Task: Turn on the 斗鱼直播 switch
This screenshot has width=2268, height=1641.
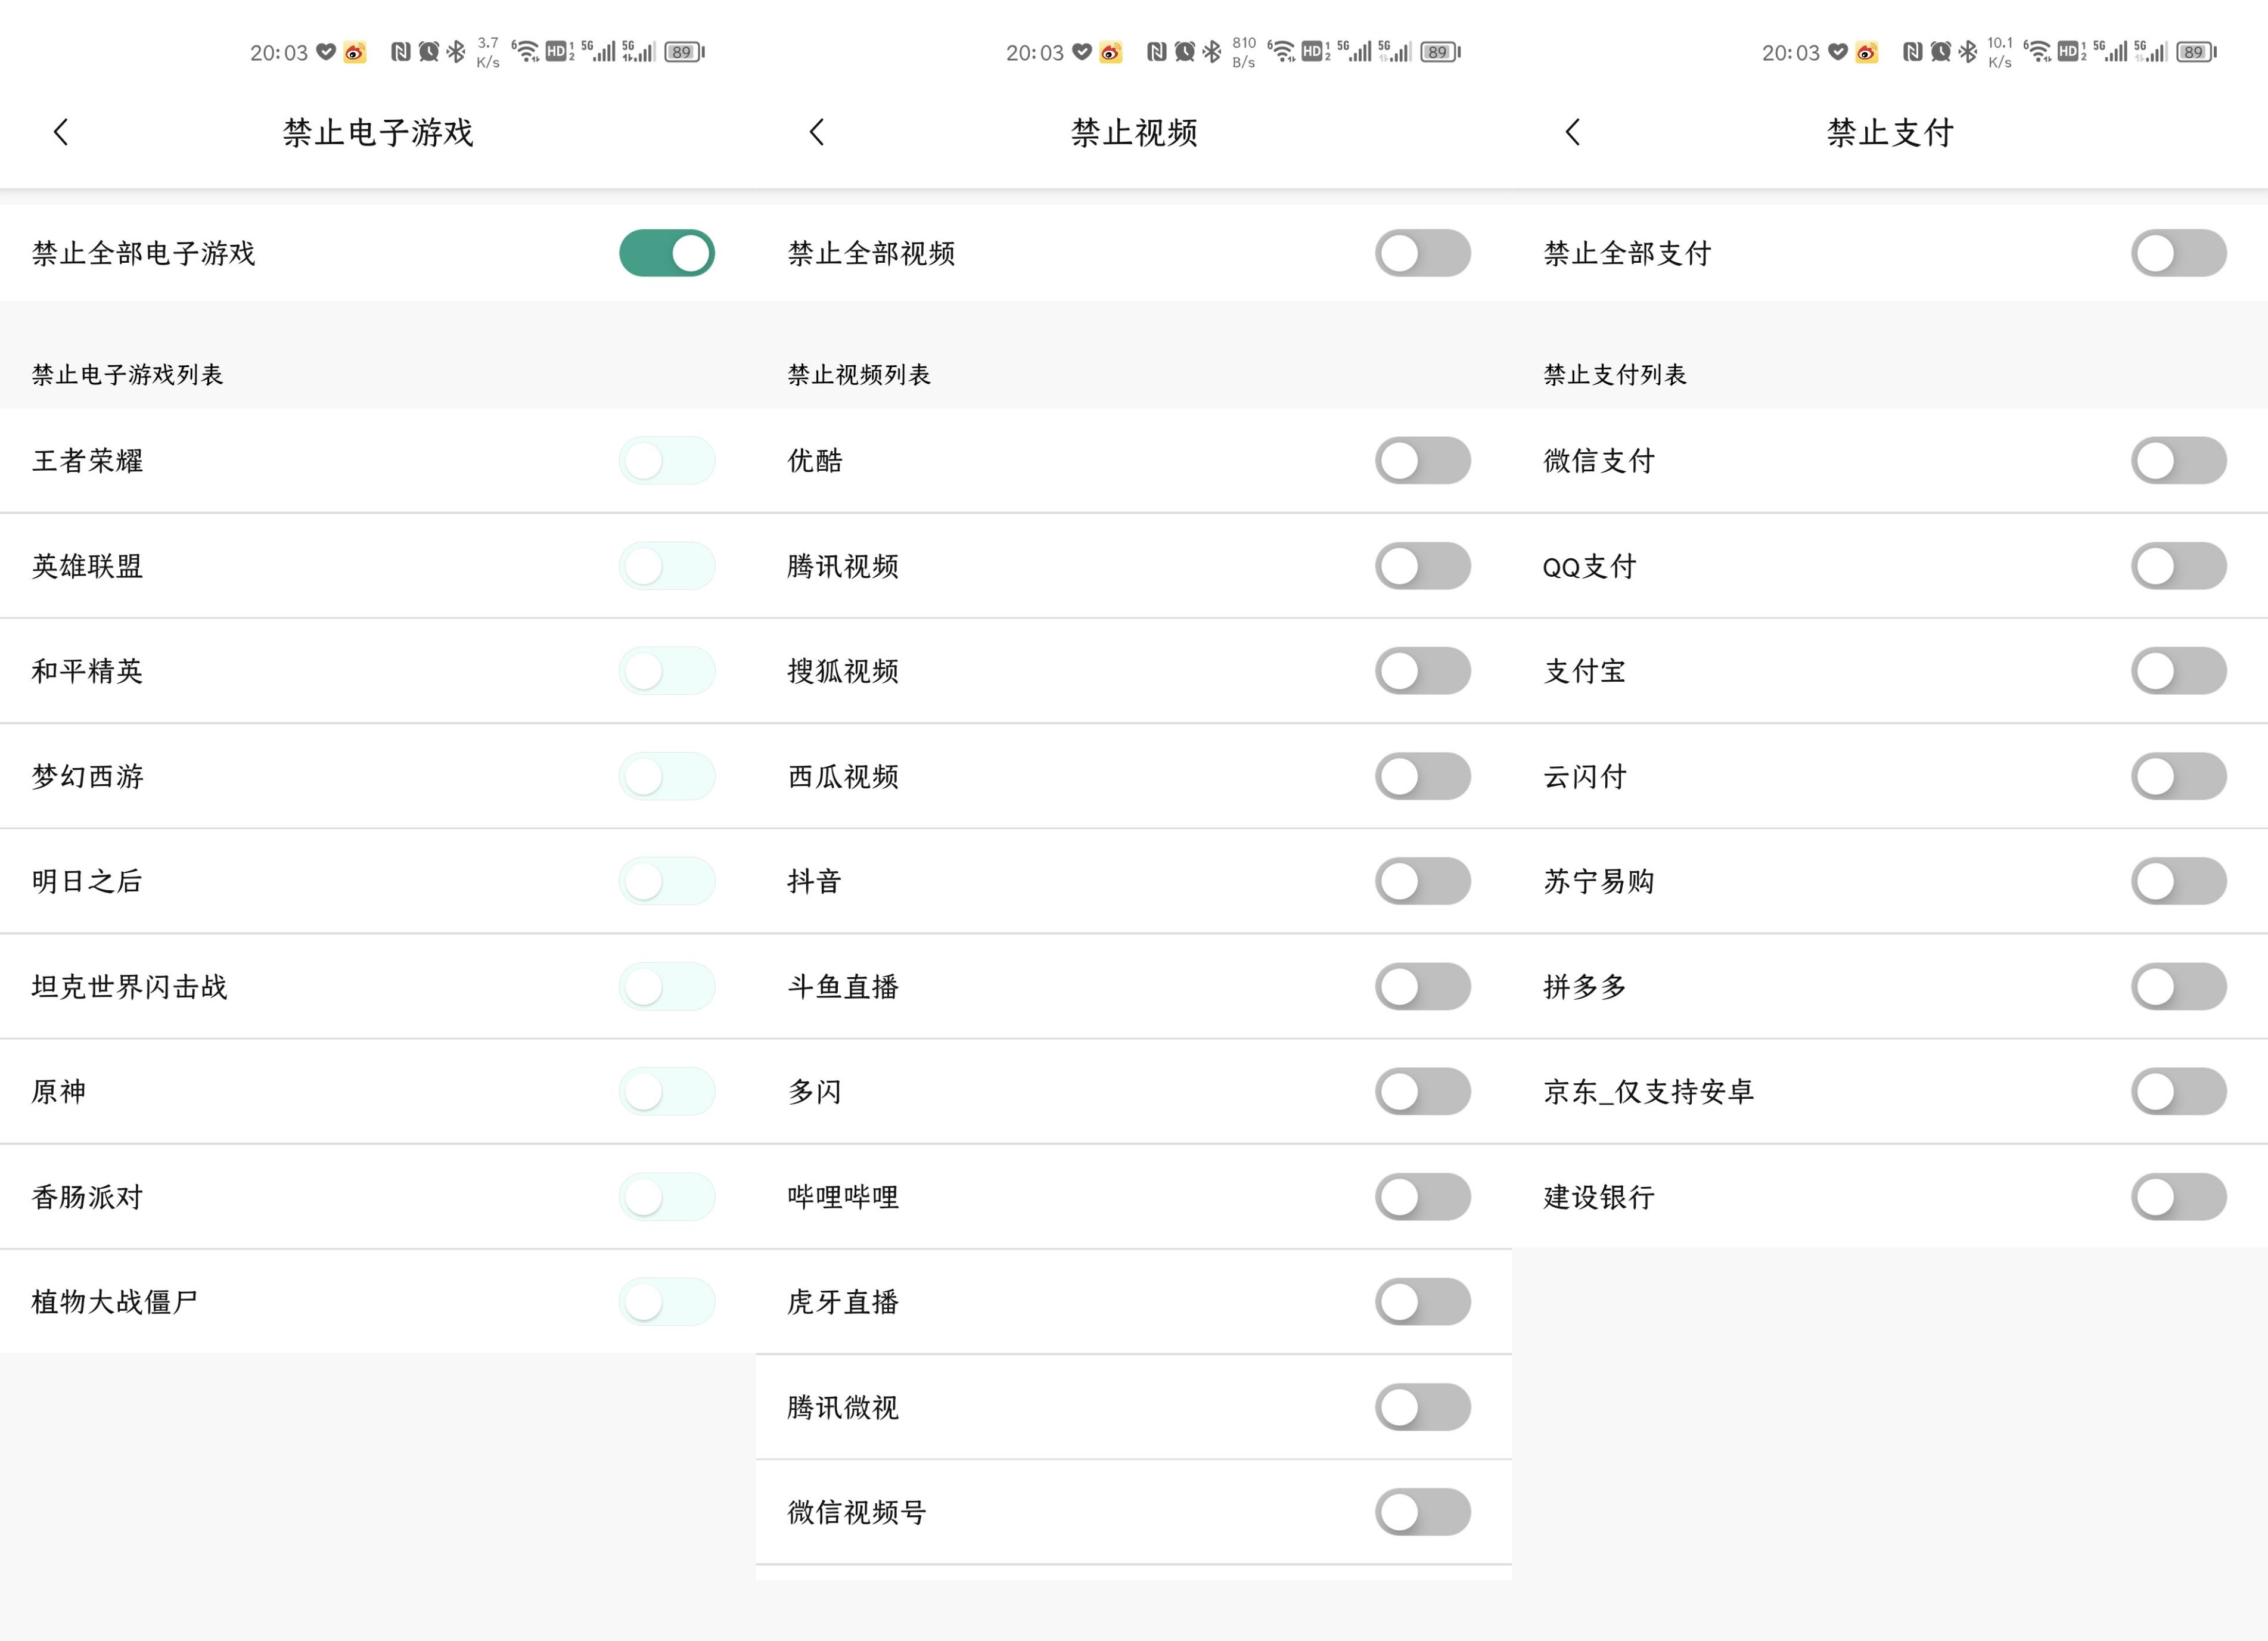Action: 1423,987
